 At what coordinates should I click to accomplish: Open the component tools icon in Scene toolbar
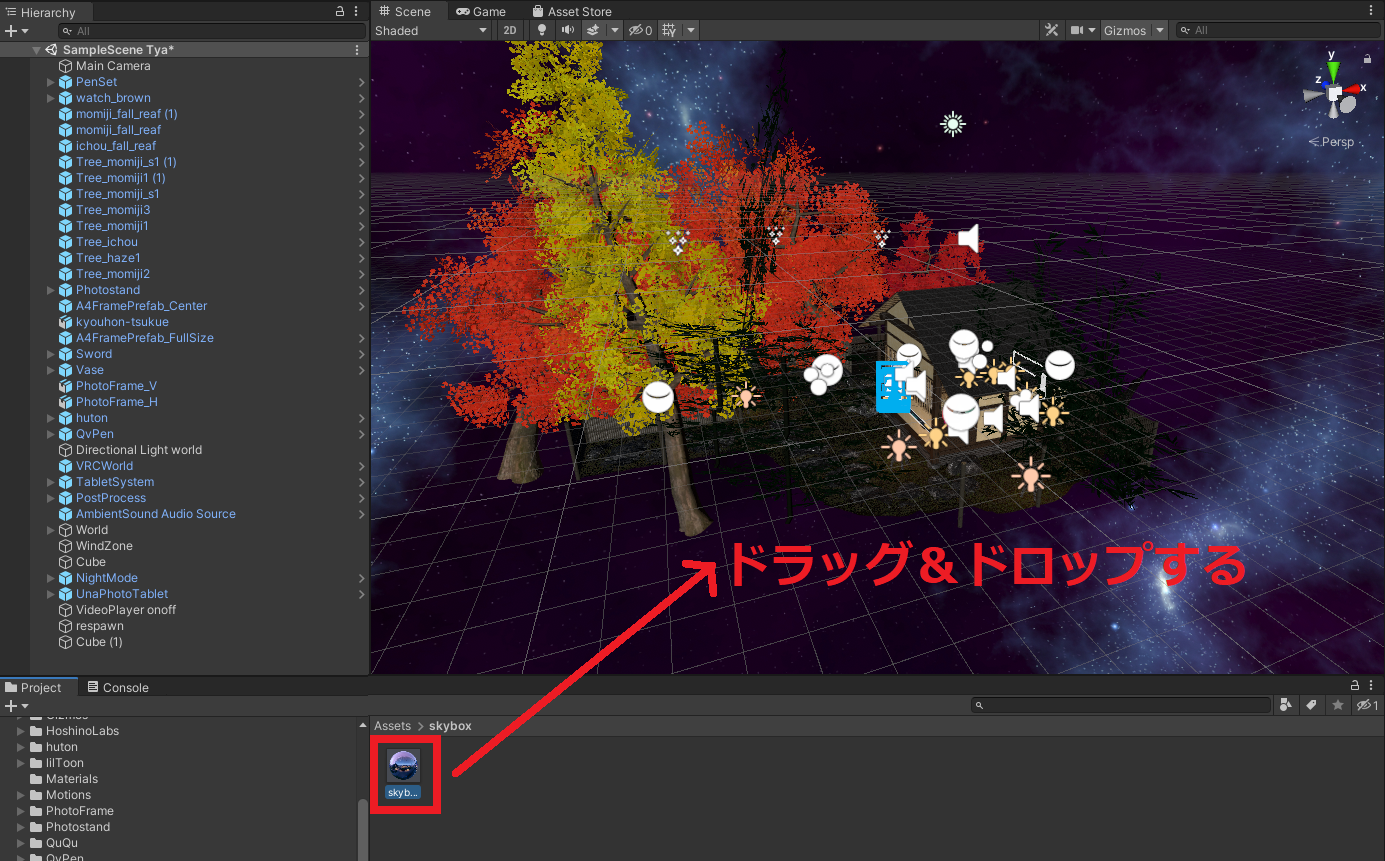[1051, 30]
